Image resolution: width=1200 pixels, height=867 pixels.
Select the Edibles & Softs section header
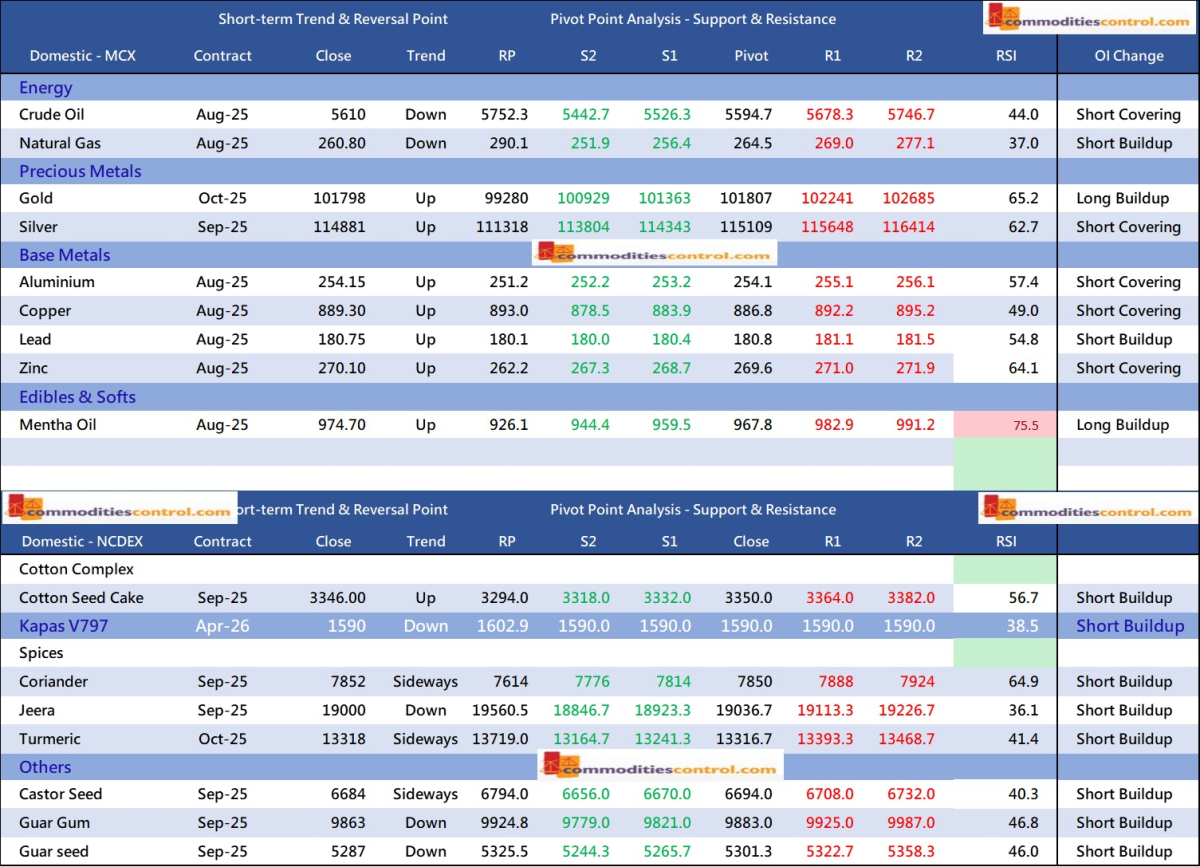[77, 397]
